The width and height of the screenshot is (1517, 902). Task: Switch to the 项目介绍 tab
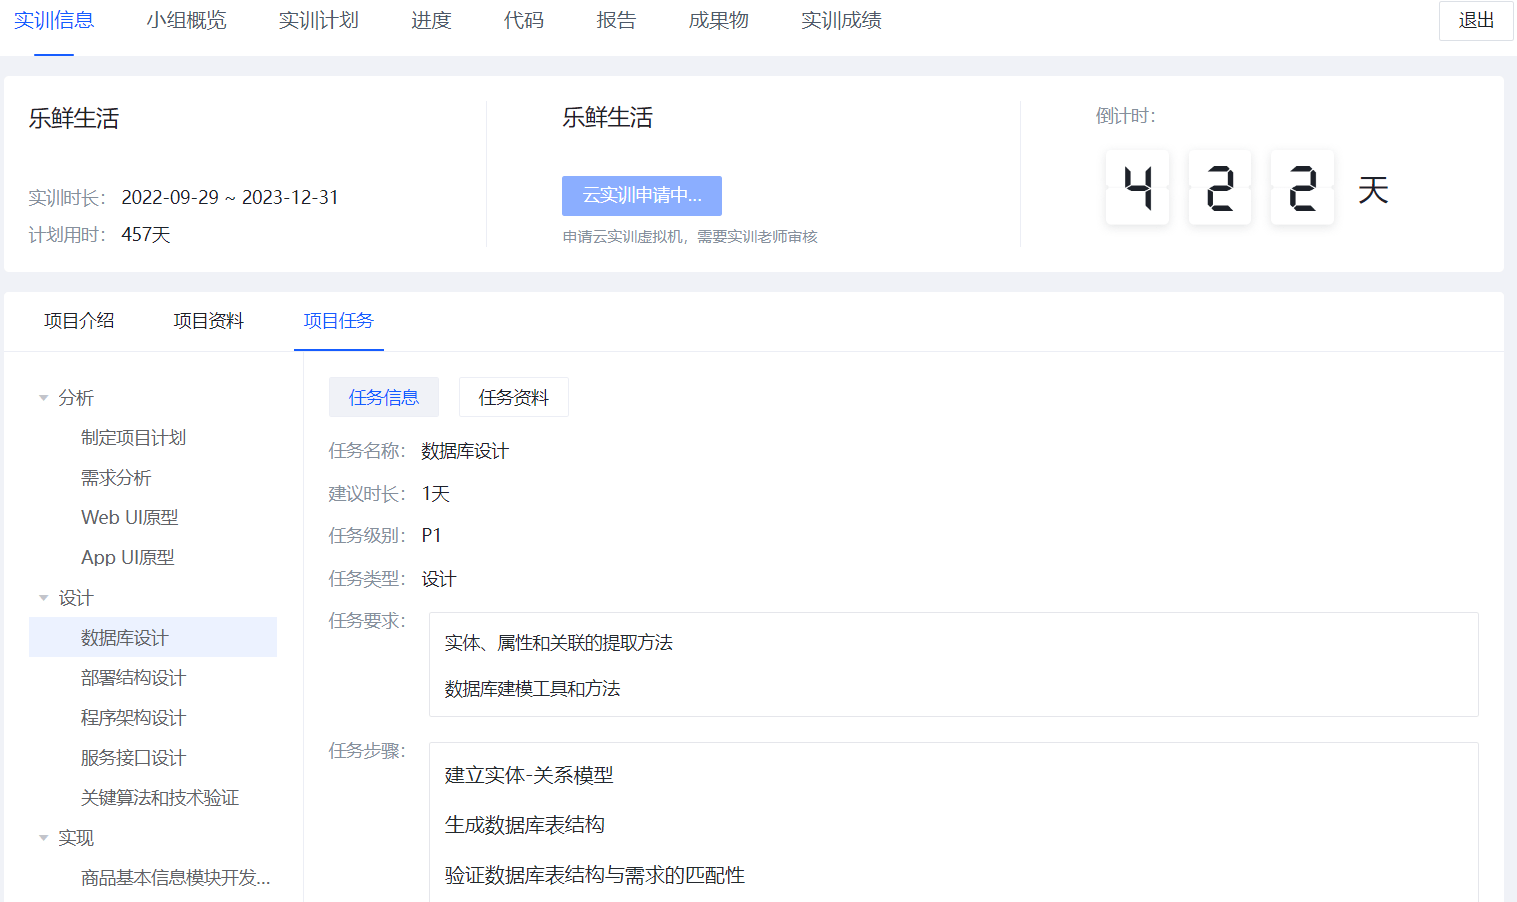[79, 321]
